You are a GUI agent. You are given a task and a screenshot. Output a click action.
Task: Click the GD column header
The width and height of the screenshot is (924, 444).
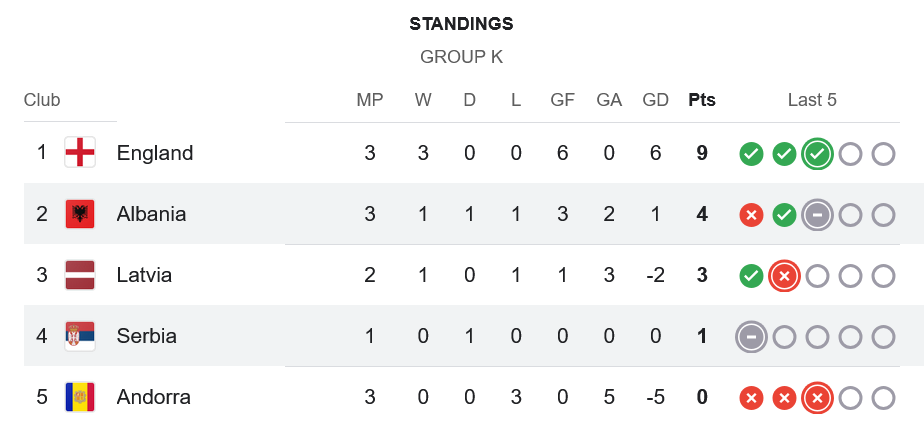click(x=656, y=100)
